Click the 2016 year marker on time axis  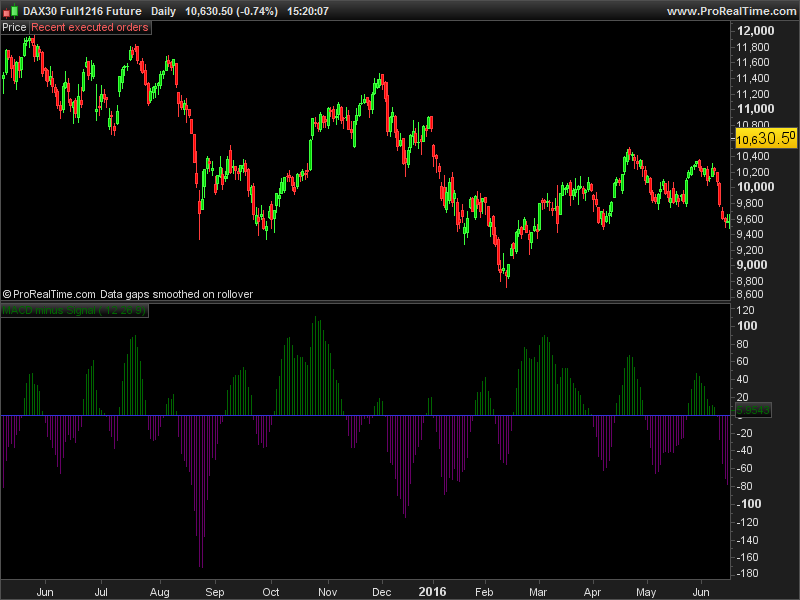(432, 592)
